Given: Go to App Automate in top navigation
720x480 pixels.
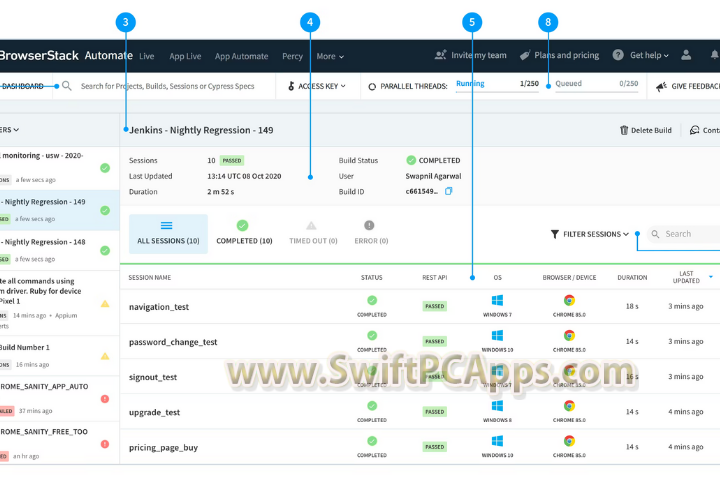Looking at the screenshot, I should [241, 56].
